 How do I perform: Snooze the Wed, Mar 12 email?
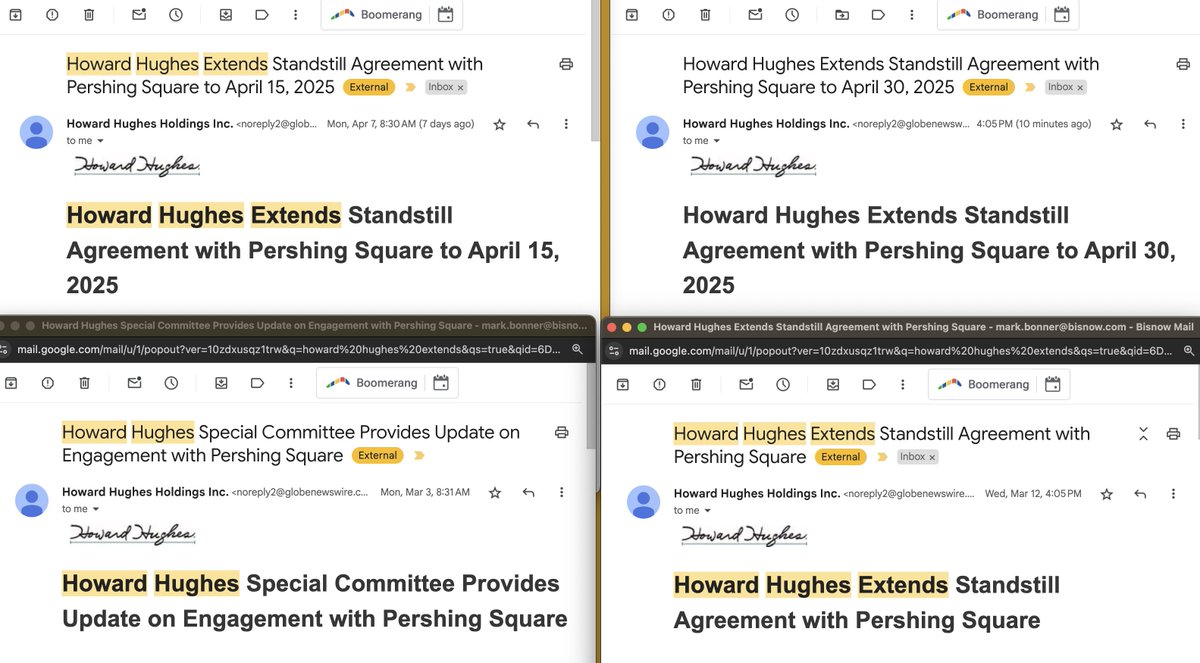[783, 384]
